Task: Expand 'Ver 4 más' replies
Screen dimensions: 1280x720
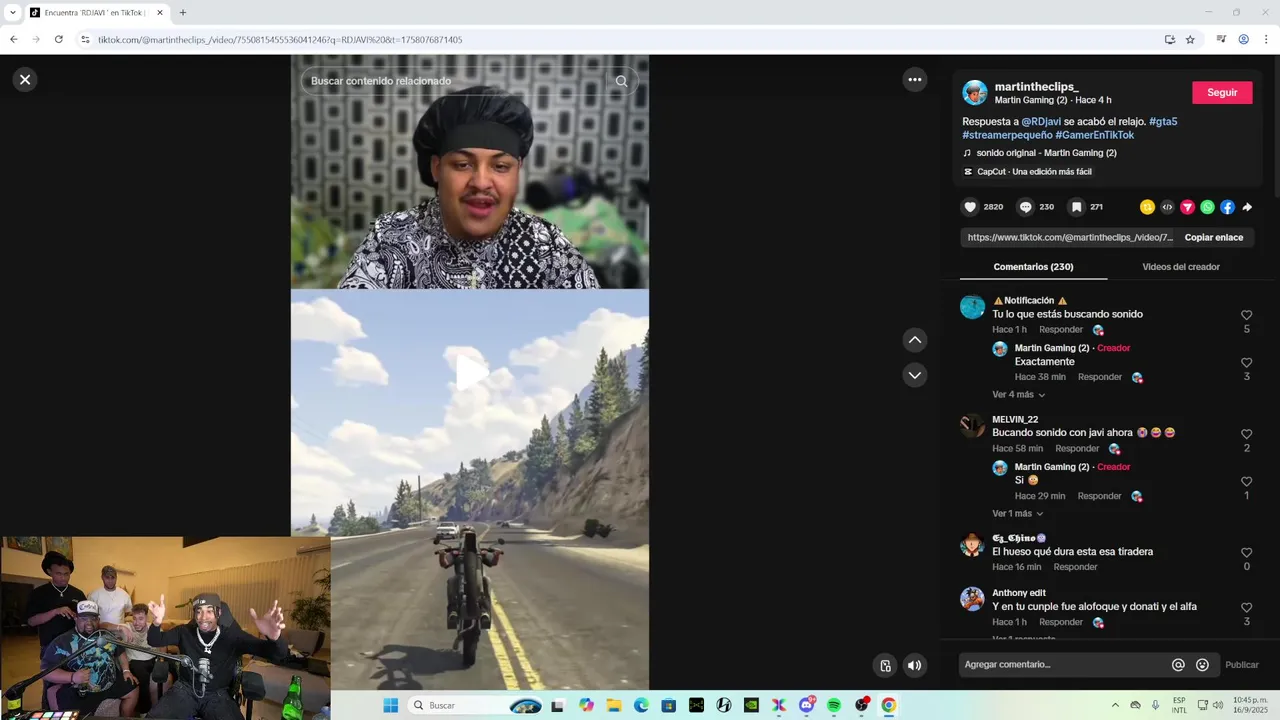Action: point(1018,395)
